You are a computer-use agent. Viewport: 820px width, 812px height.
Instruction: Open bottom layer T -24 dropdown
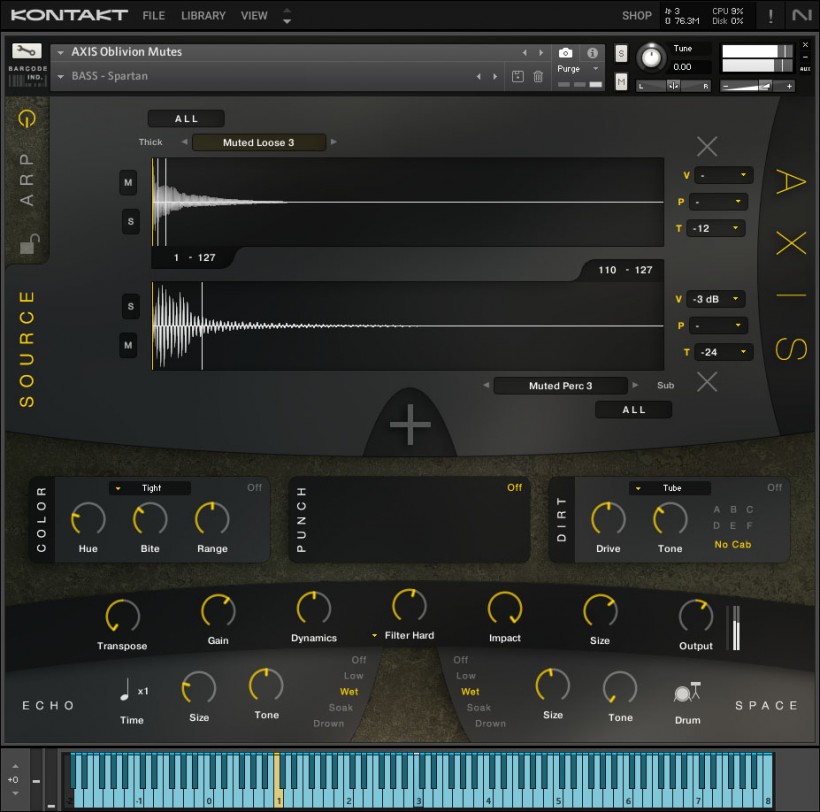pos(724,352)
